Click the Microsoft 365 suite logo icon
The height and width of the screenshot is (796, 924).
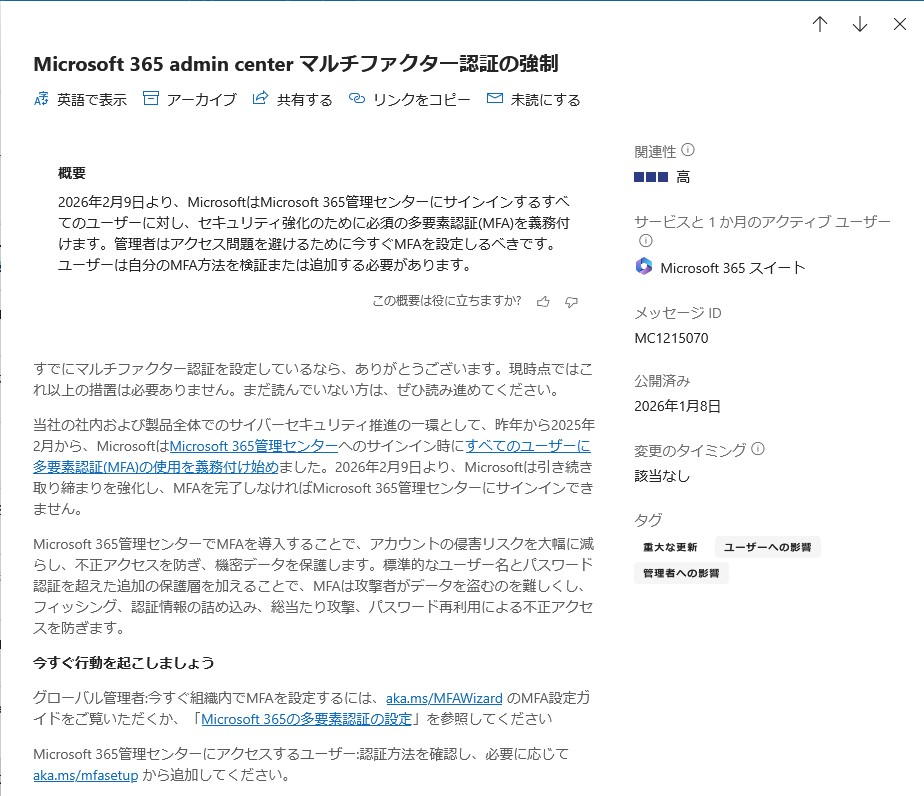pyautogui.click(x=644, y=266)
